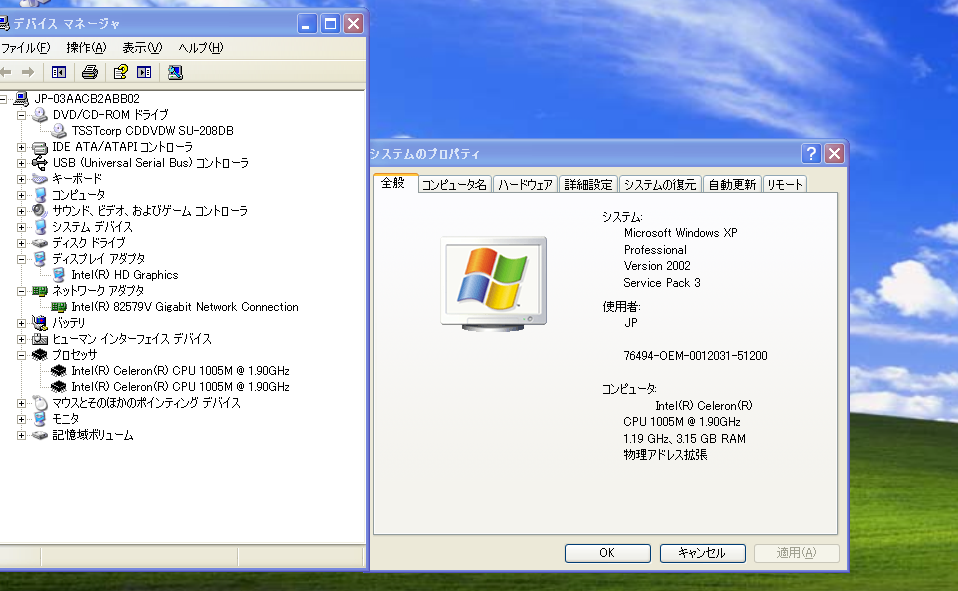This screenshot has width=958, height=591.
Task: Collapse the ネットワーク アダプタ node
Action: coord(21,291)
